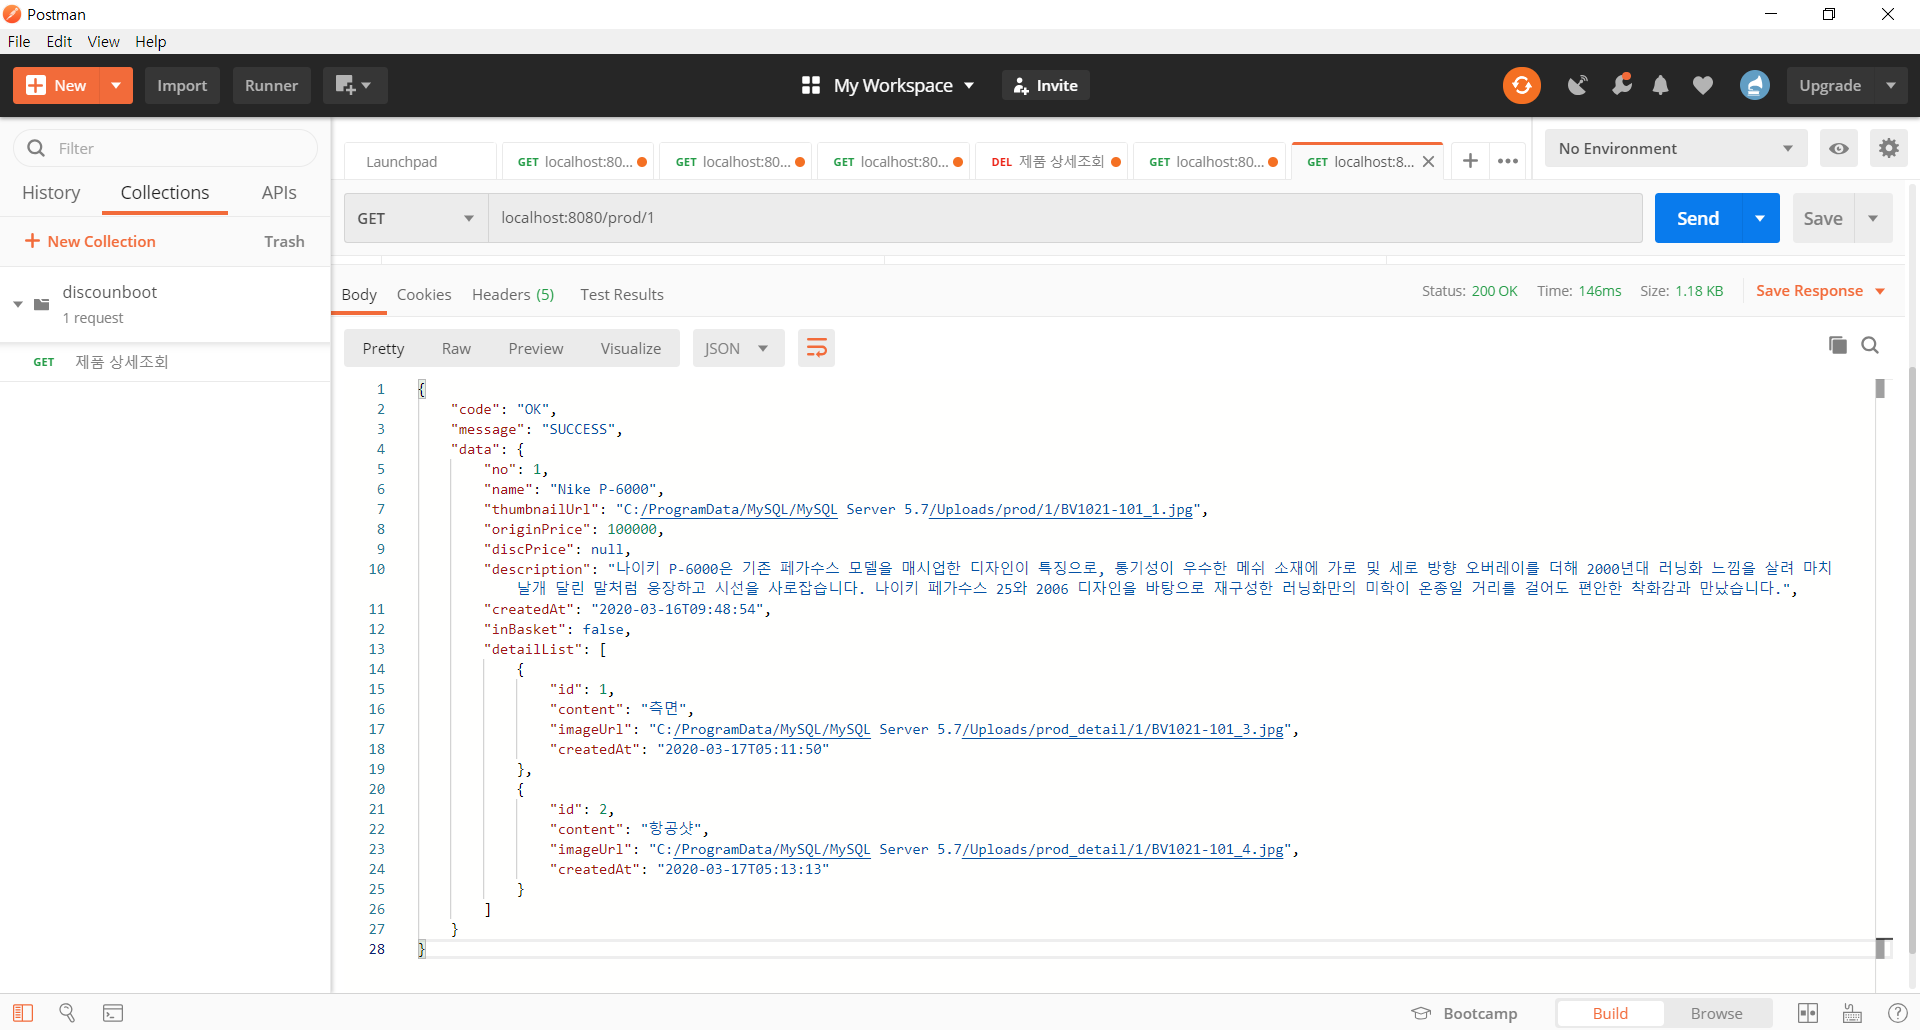Screen dimensions: 1920x1030
Task: Toggle sidebar icon in status bar
Action: pyautogui.click(x=23, y=1013)
